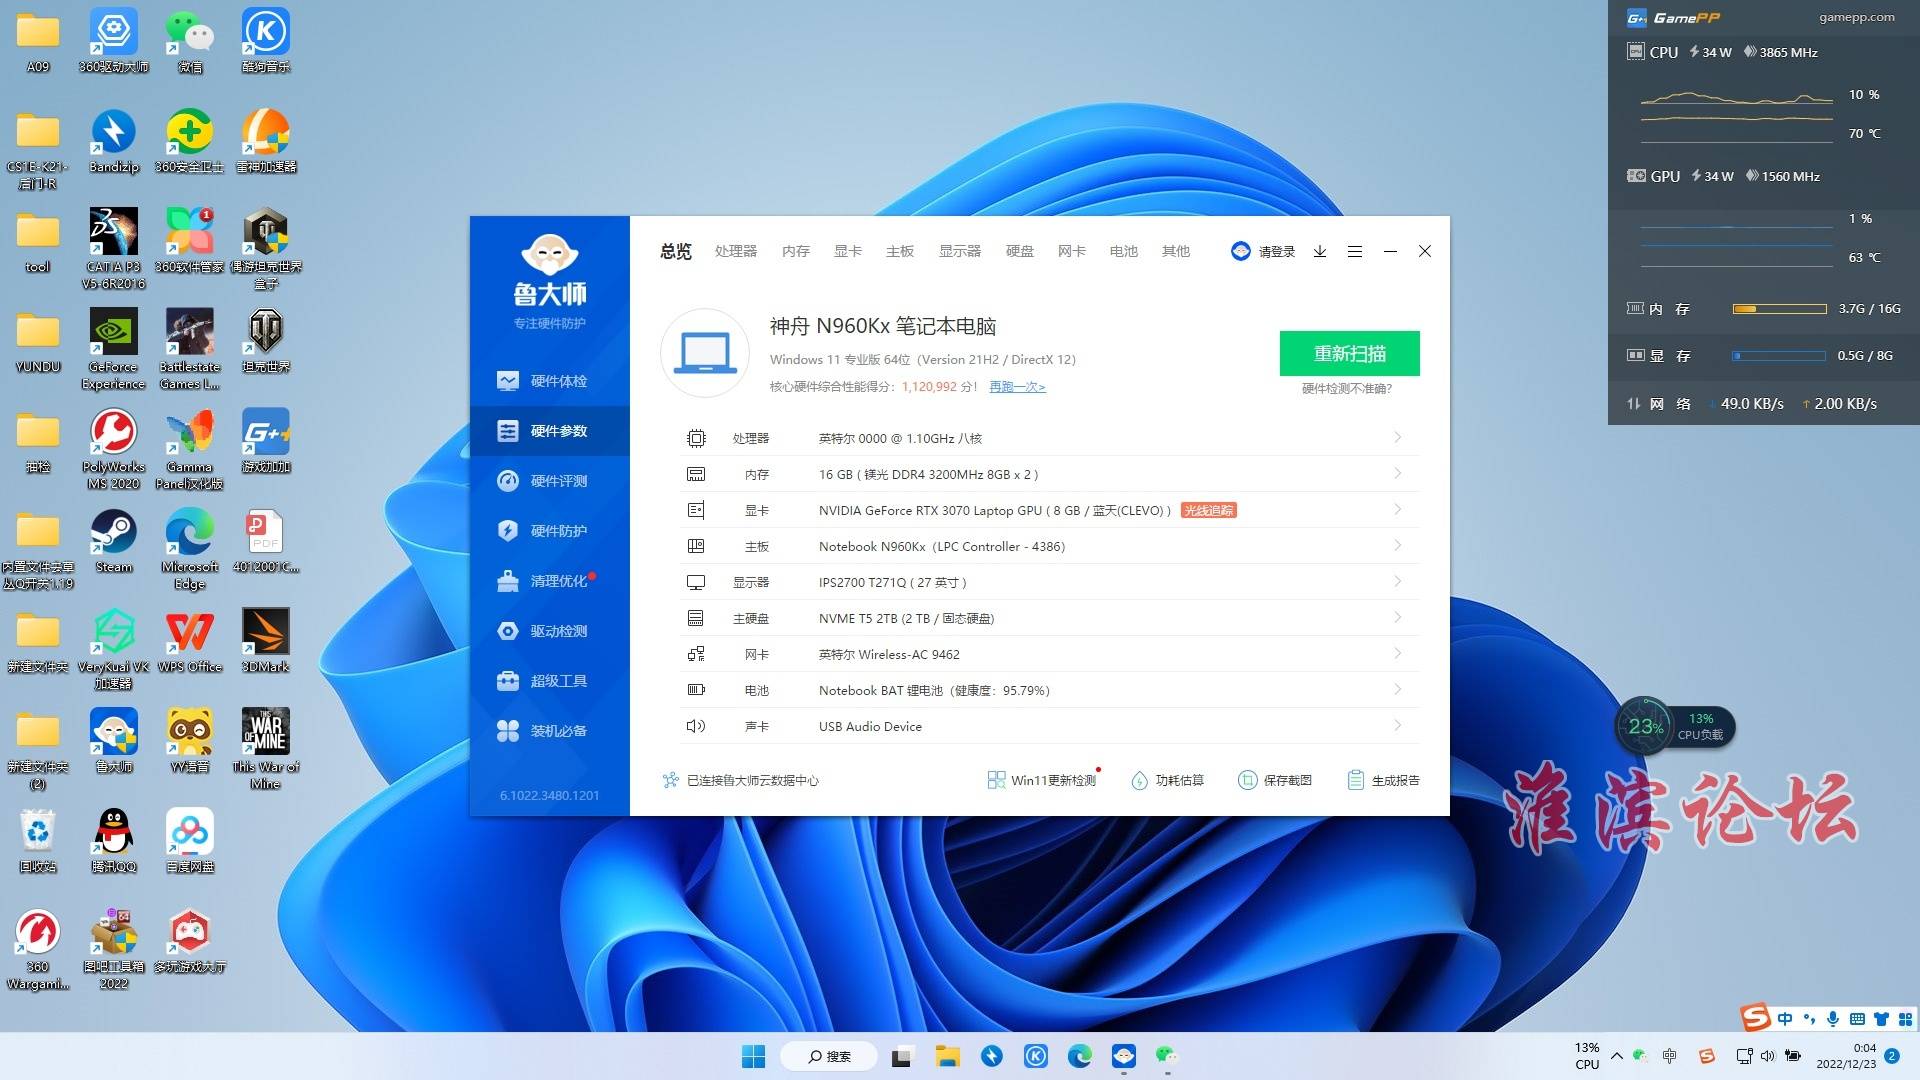Click 生成报告 to generate report
Screen dimensions: 1920x1080
tap(1383, 780)
